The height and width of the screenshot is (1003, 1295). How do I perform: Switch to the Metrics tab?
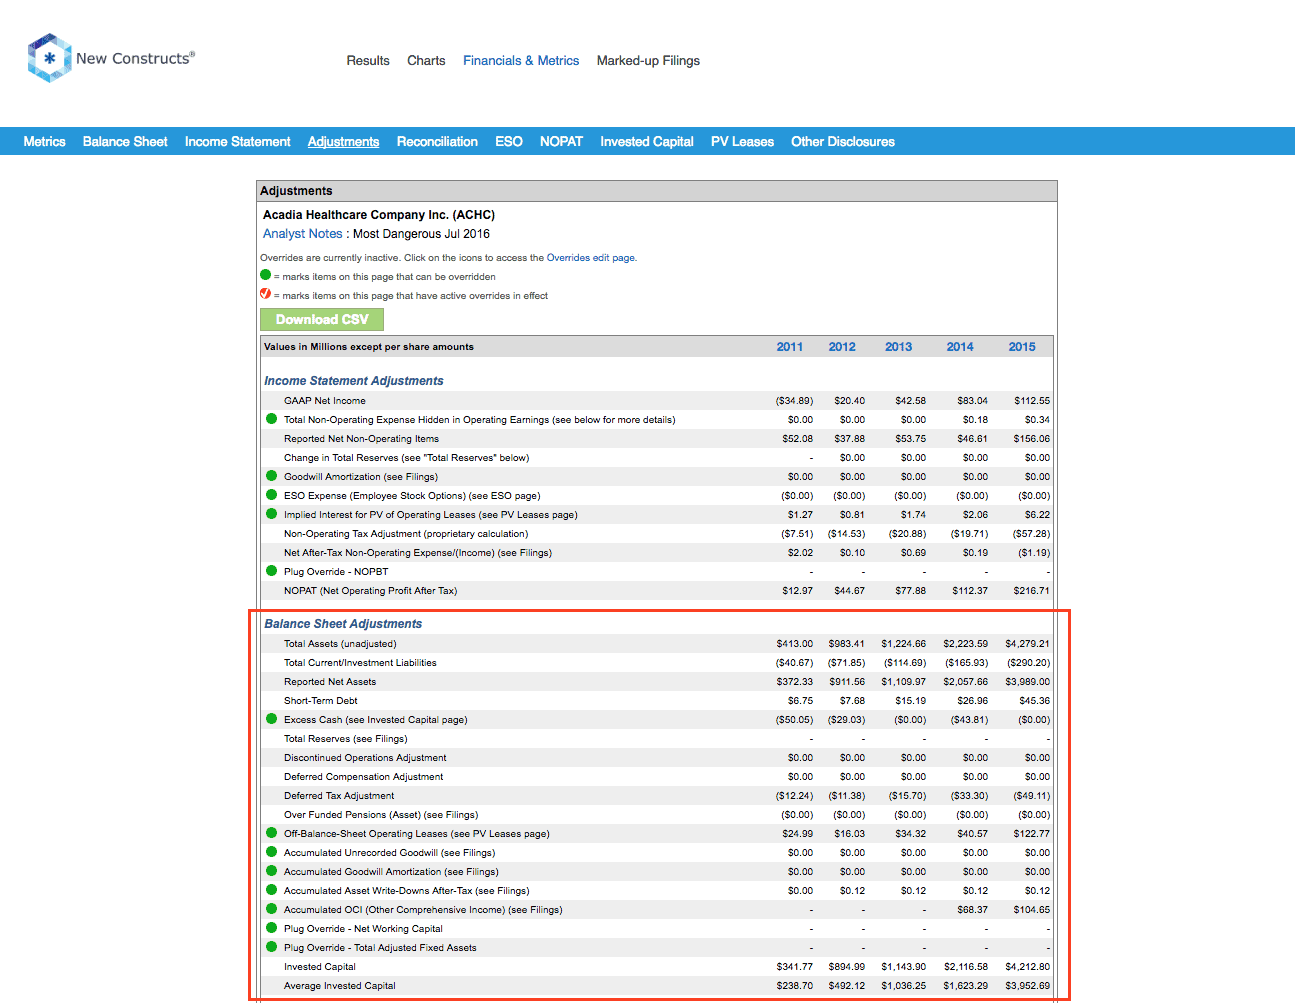[45, 142]
